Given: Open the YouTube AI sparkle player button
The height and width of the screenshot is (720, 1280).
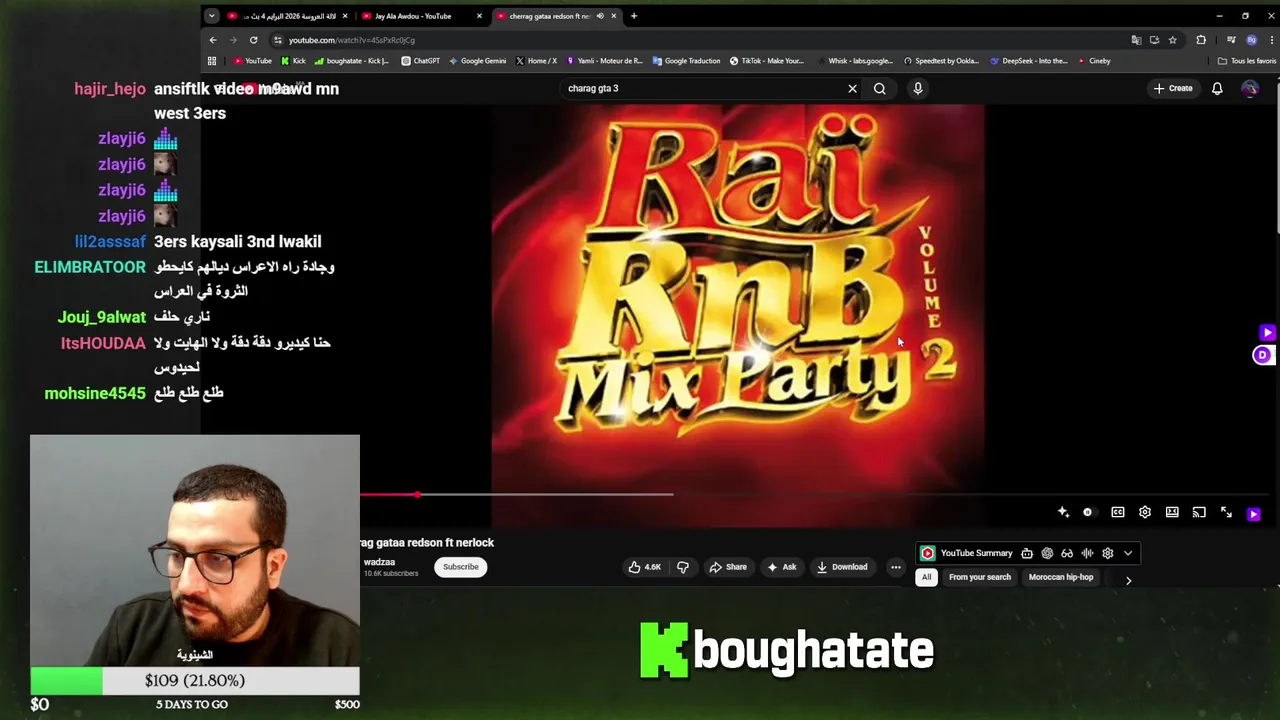Looking at the screenshot, I should [x=1063, y=512].
